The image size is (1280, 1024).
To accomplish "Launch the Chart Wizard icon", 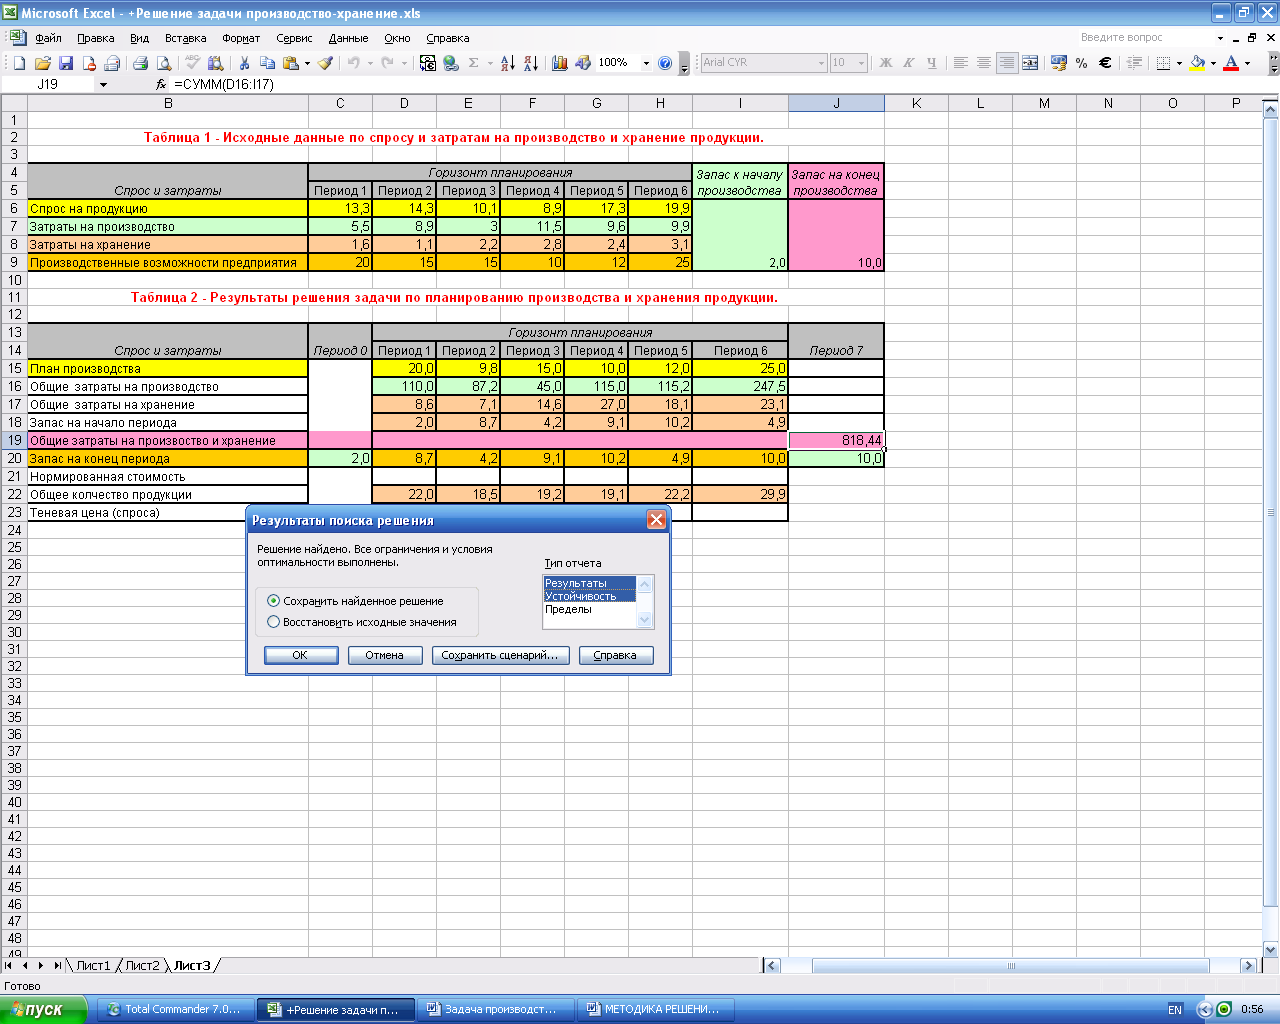I will pos(560,63).
